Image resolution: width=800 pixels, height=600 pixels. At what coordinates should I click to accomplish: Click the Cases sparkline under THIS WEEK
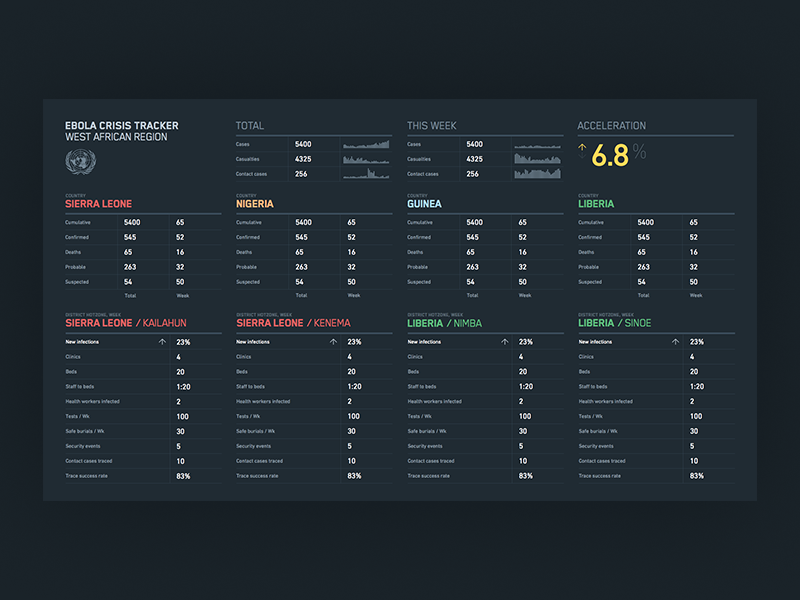tap(538, 143)
